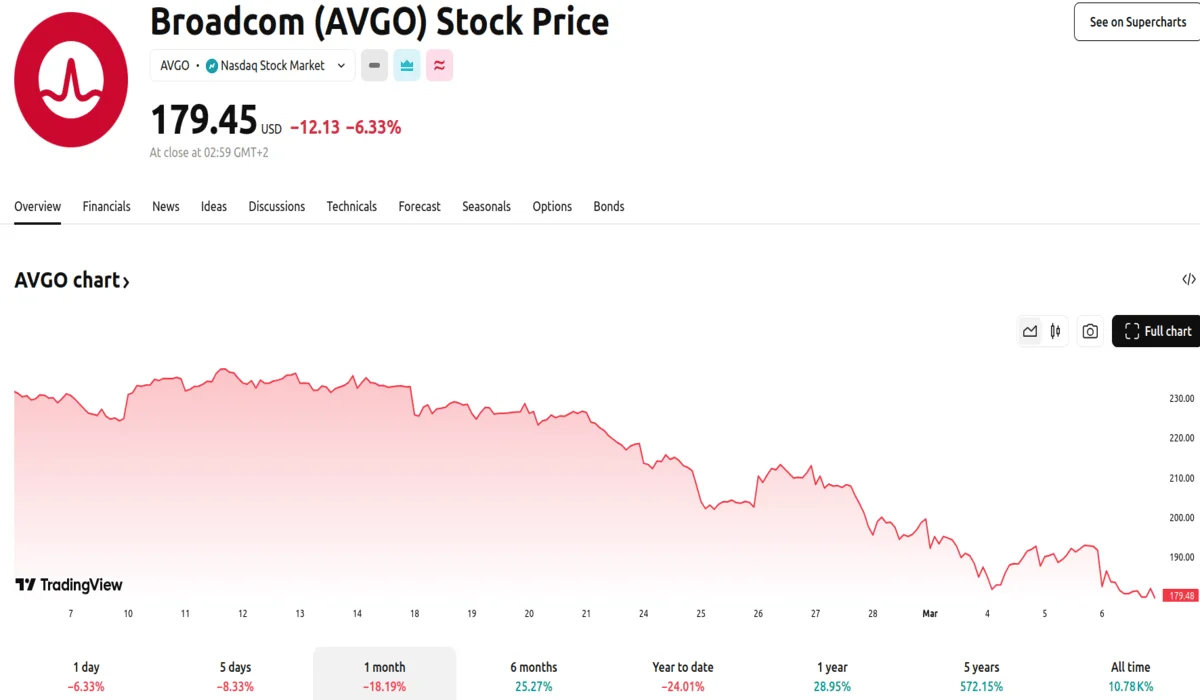Image resolution: width=1200 pixels, height=700 pixels.
Task: Select the 5 days timeframe
Action: [235, 672]
